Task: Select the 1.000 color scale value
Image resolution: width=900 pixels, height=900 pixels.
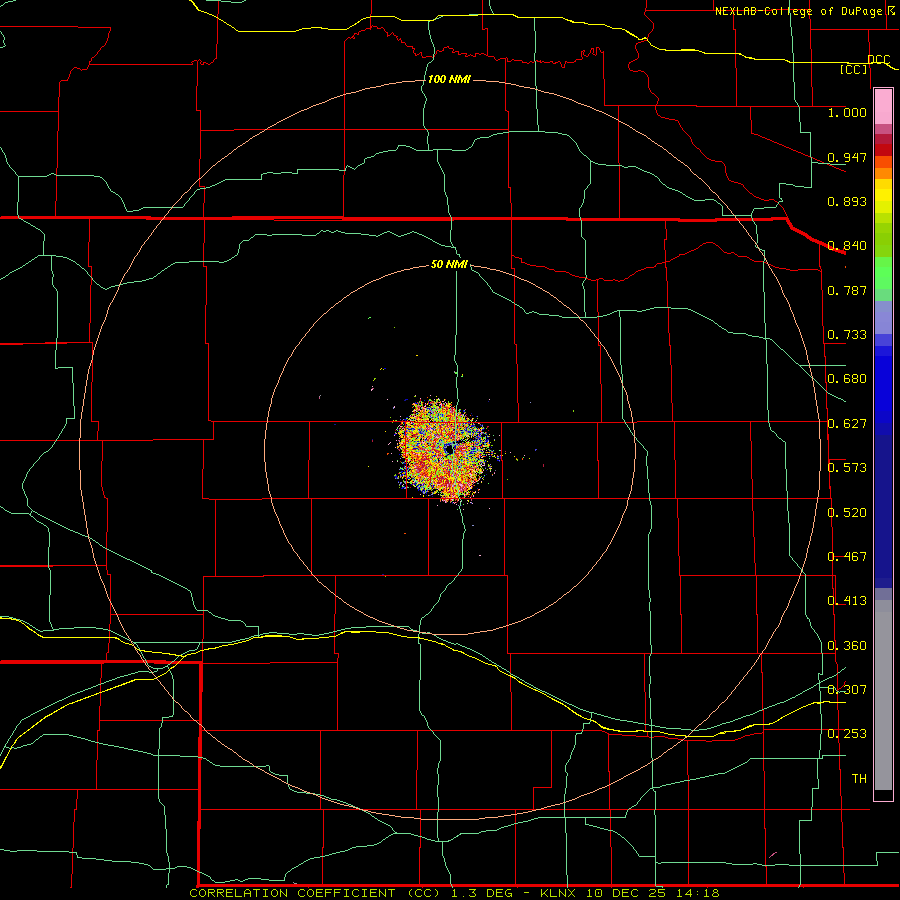Action: click(x=847, y=112)
